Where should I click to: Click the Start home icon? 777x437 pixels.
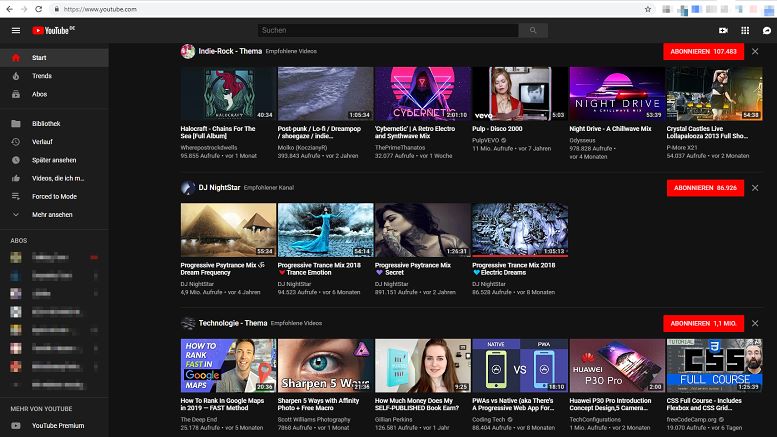[x=16, y=58]
